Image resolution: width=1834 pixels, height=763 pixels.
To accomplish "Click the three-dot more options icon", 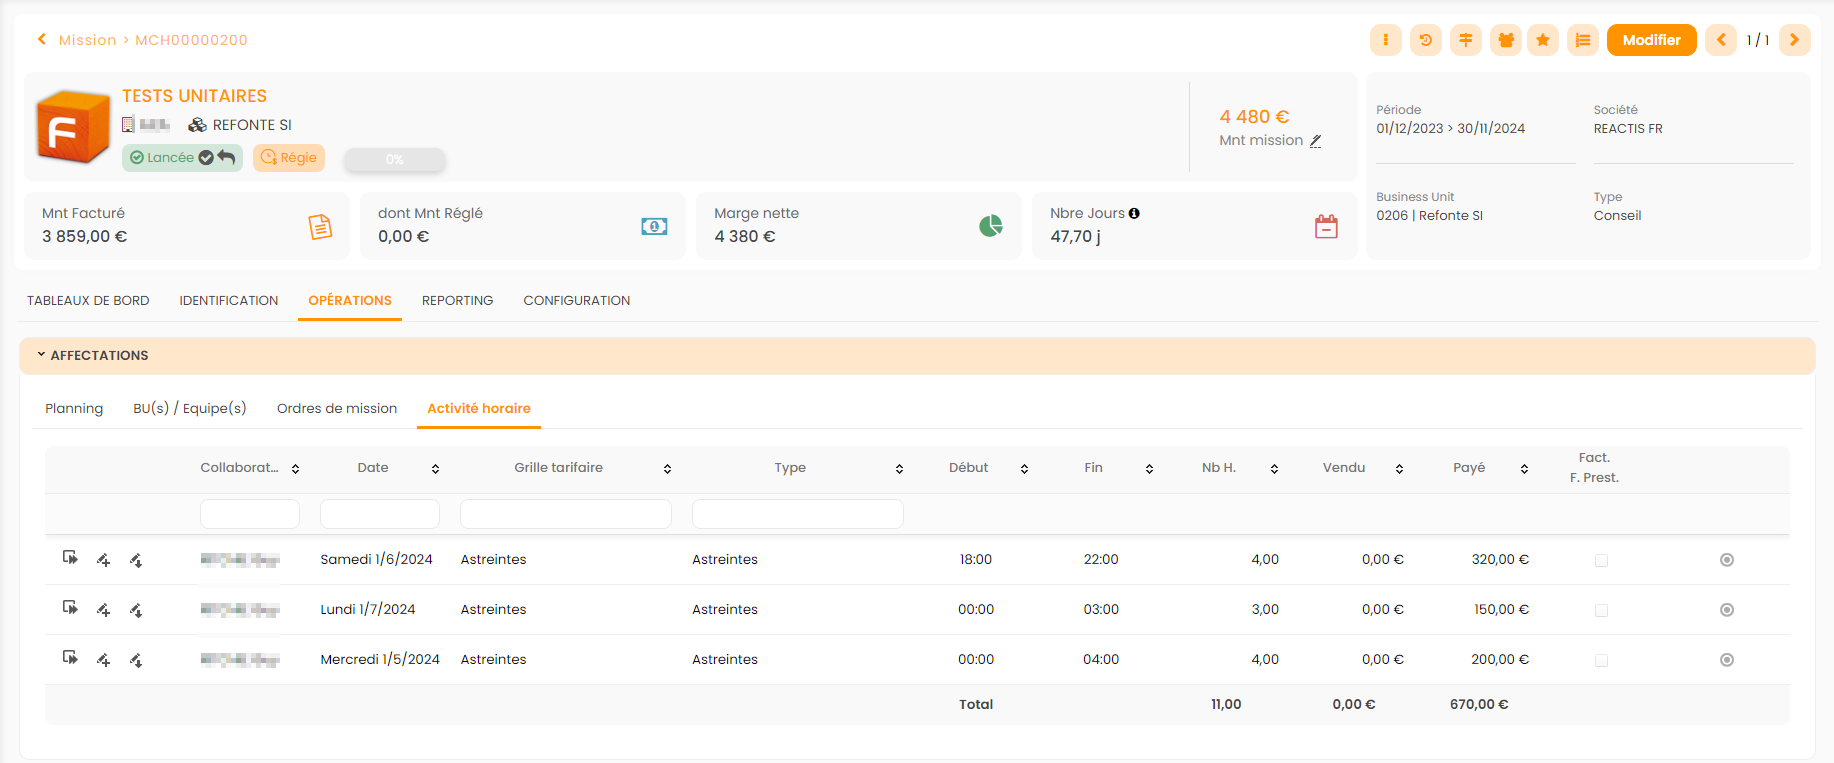I will tap(1385, 40).
